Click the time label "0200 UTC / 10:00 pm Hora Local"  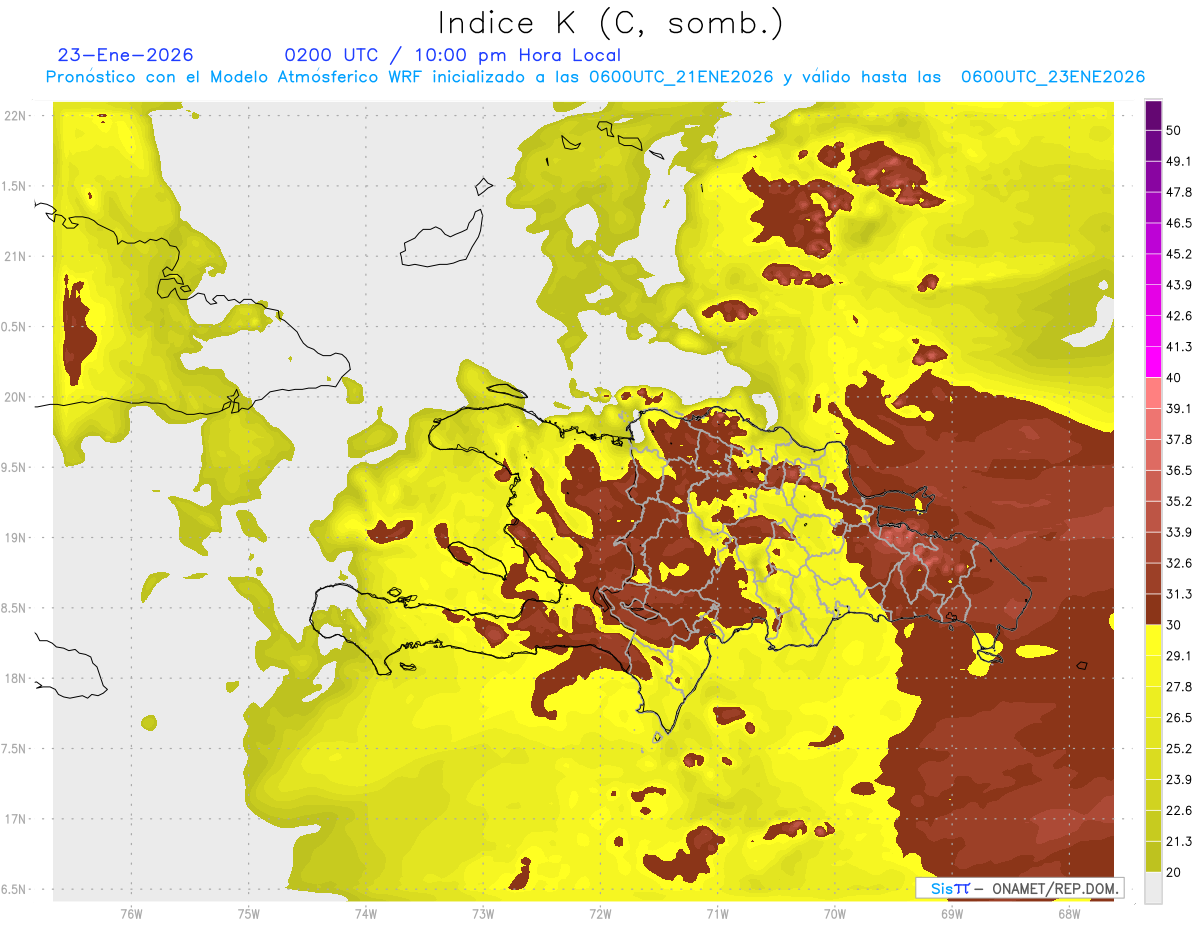452,55
